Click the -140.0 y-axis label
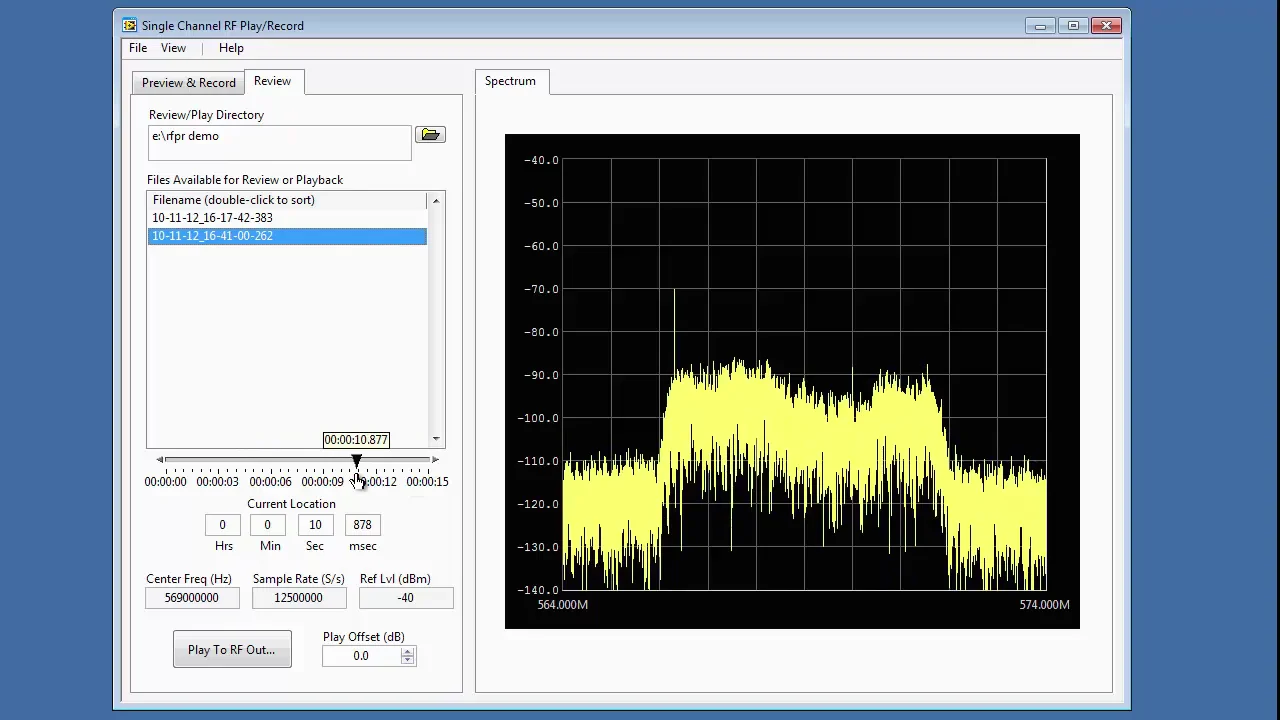The image size is (1280, 720). click(x=538, y=590)
